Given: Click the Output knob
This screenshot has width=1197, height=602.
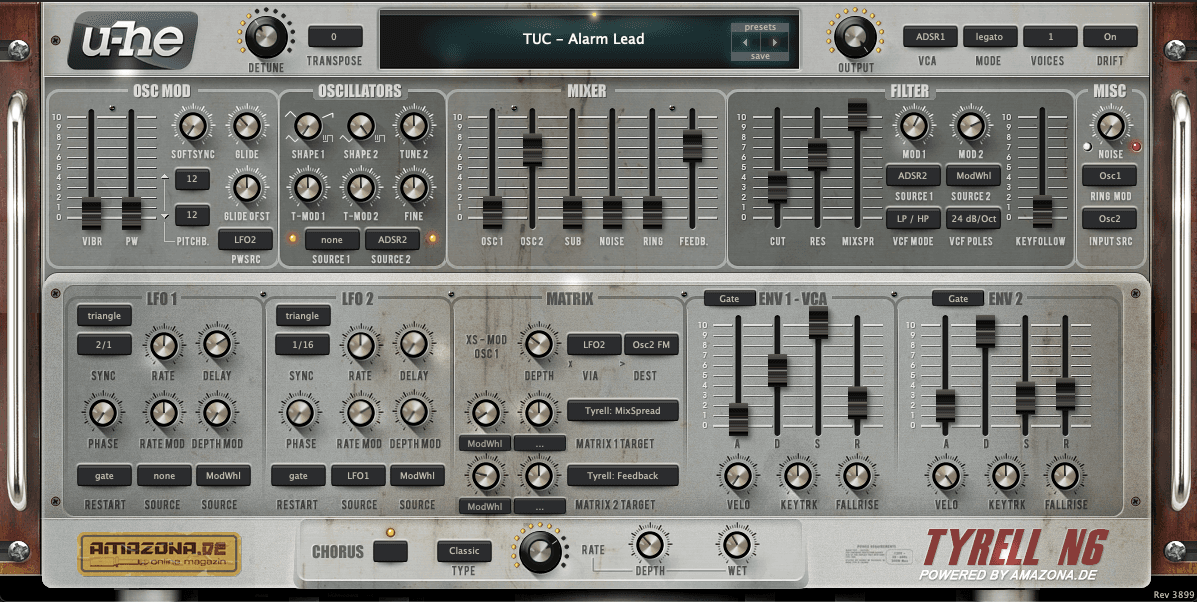Looking at the screenshot, I should pos(855,36).
